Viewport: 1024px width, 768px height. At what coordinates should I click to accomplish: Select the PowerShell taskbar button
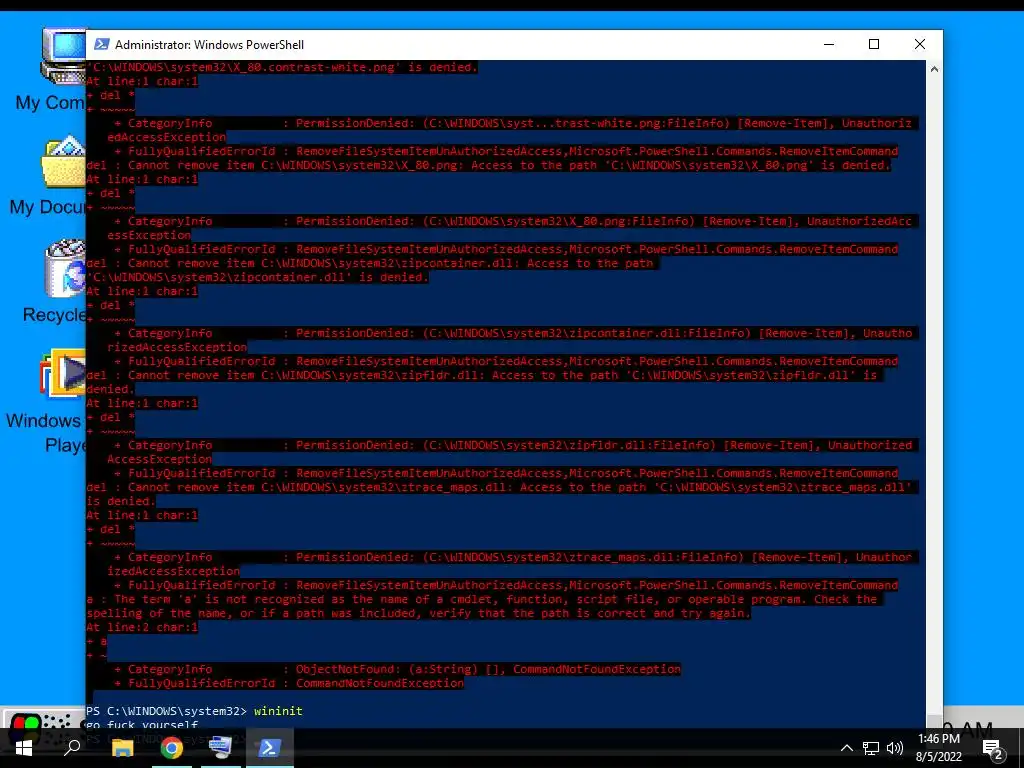click(270, 748)
